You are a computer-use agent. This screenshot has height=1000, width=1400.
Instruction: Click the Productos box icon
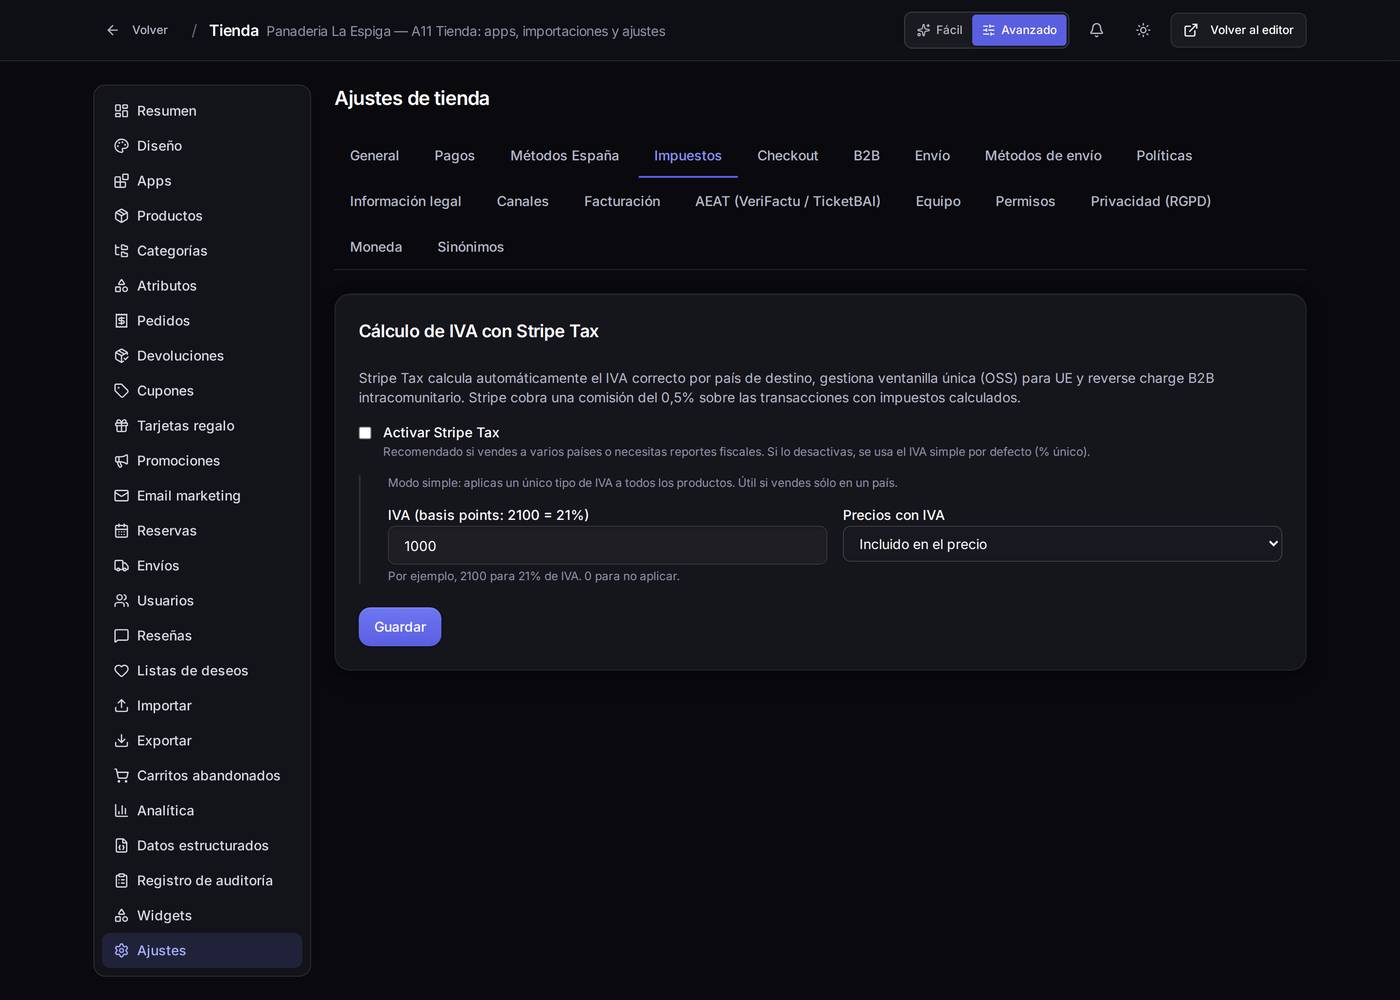pyautogui.click(x=121, y=216)
